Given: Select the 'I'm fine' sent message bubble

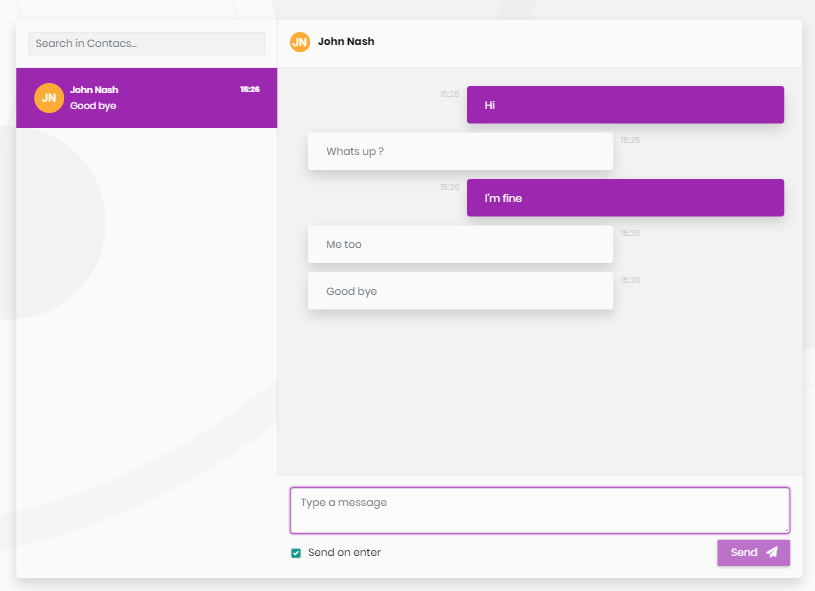Looking at the screenshot, I should click(x=625, y=198).
